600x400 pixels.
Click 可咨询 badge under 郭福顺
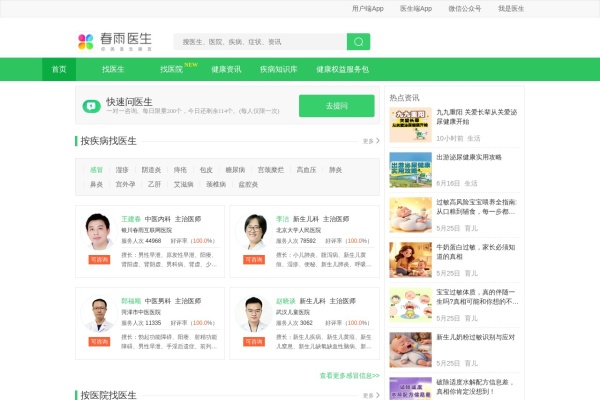[x=99, y=341]
